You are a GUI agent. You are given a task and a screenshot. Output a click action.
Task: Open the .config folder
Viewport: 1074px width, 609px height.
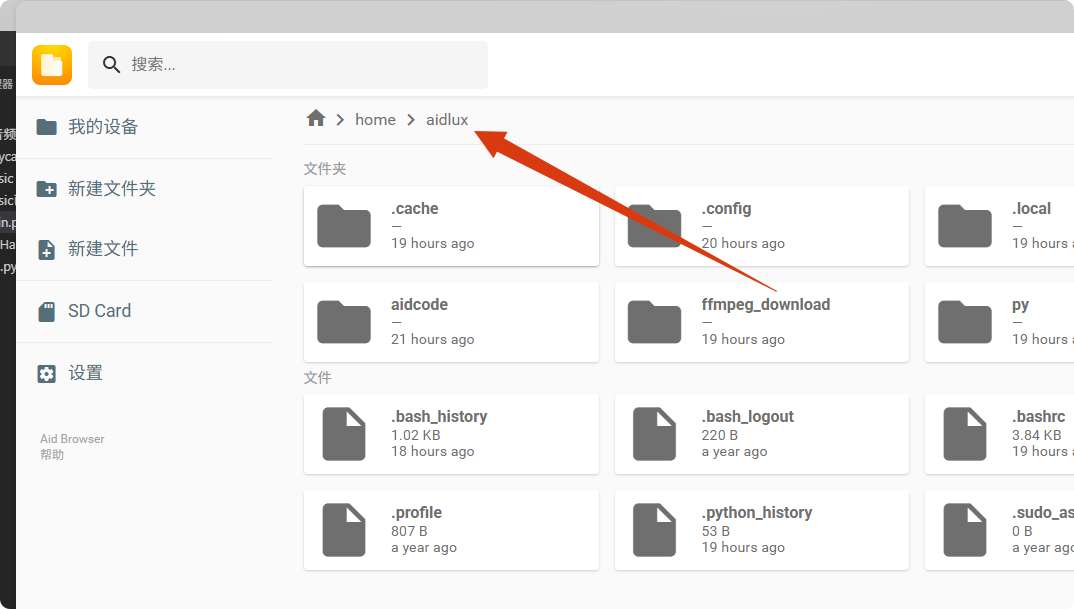coord(761,226)
